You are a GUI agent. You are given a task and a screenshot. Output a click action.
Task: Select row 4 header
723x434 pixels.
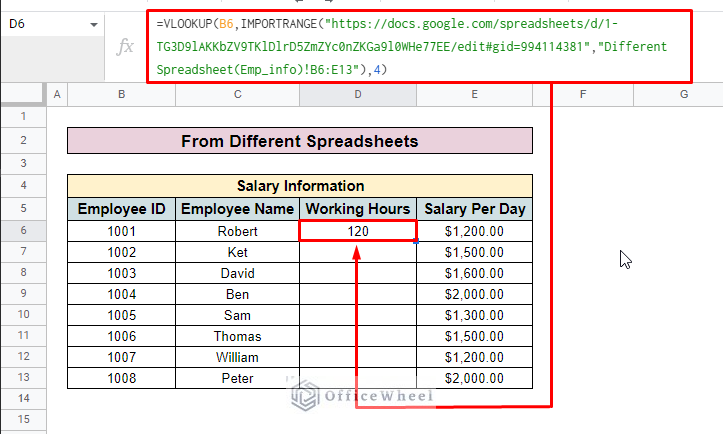[24, 186]
